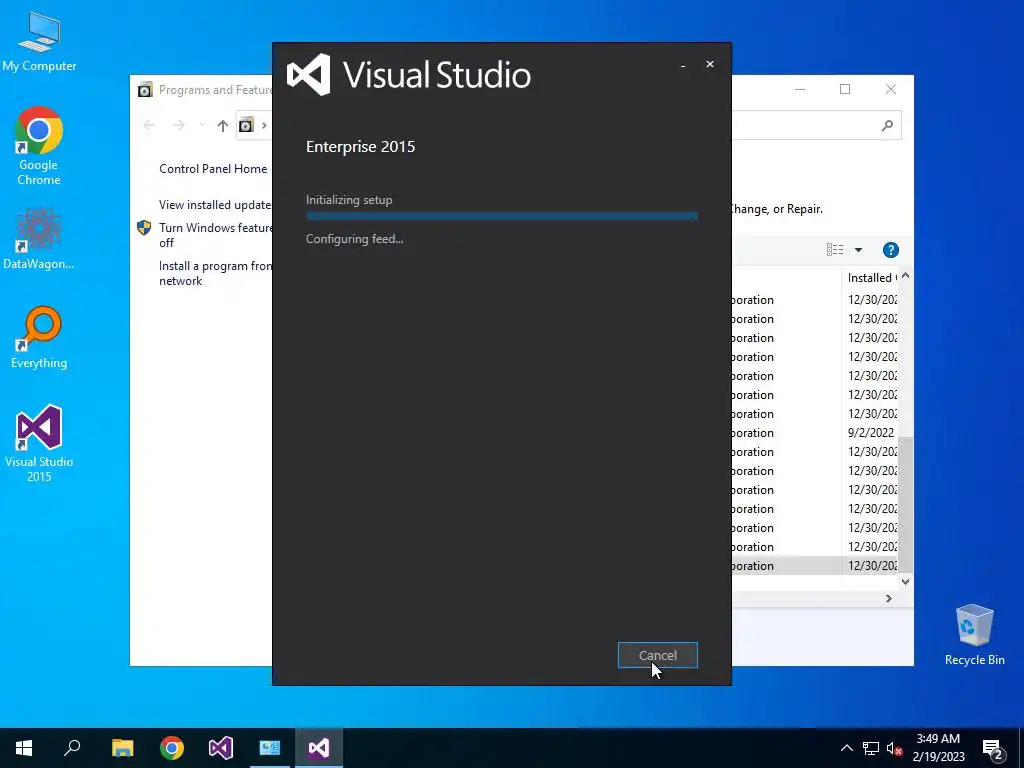Open File Explorer from the taskbar

point(122,748)
